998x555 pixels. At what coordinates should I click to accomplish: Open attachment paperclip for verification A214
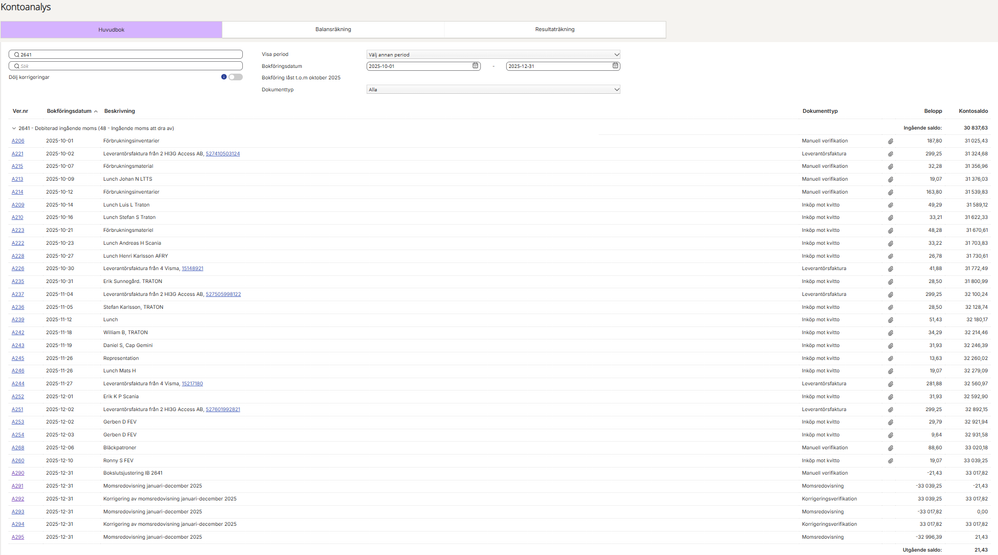[890, 192]
